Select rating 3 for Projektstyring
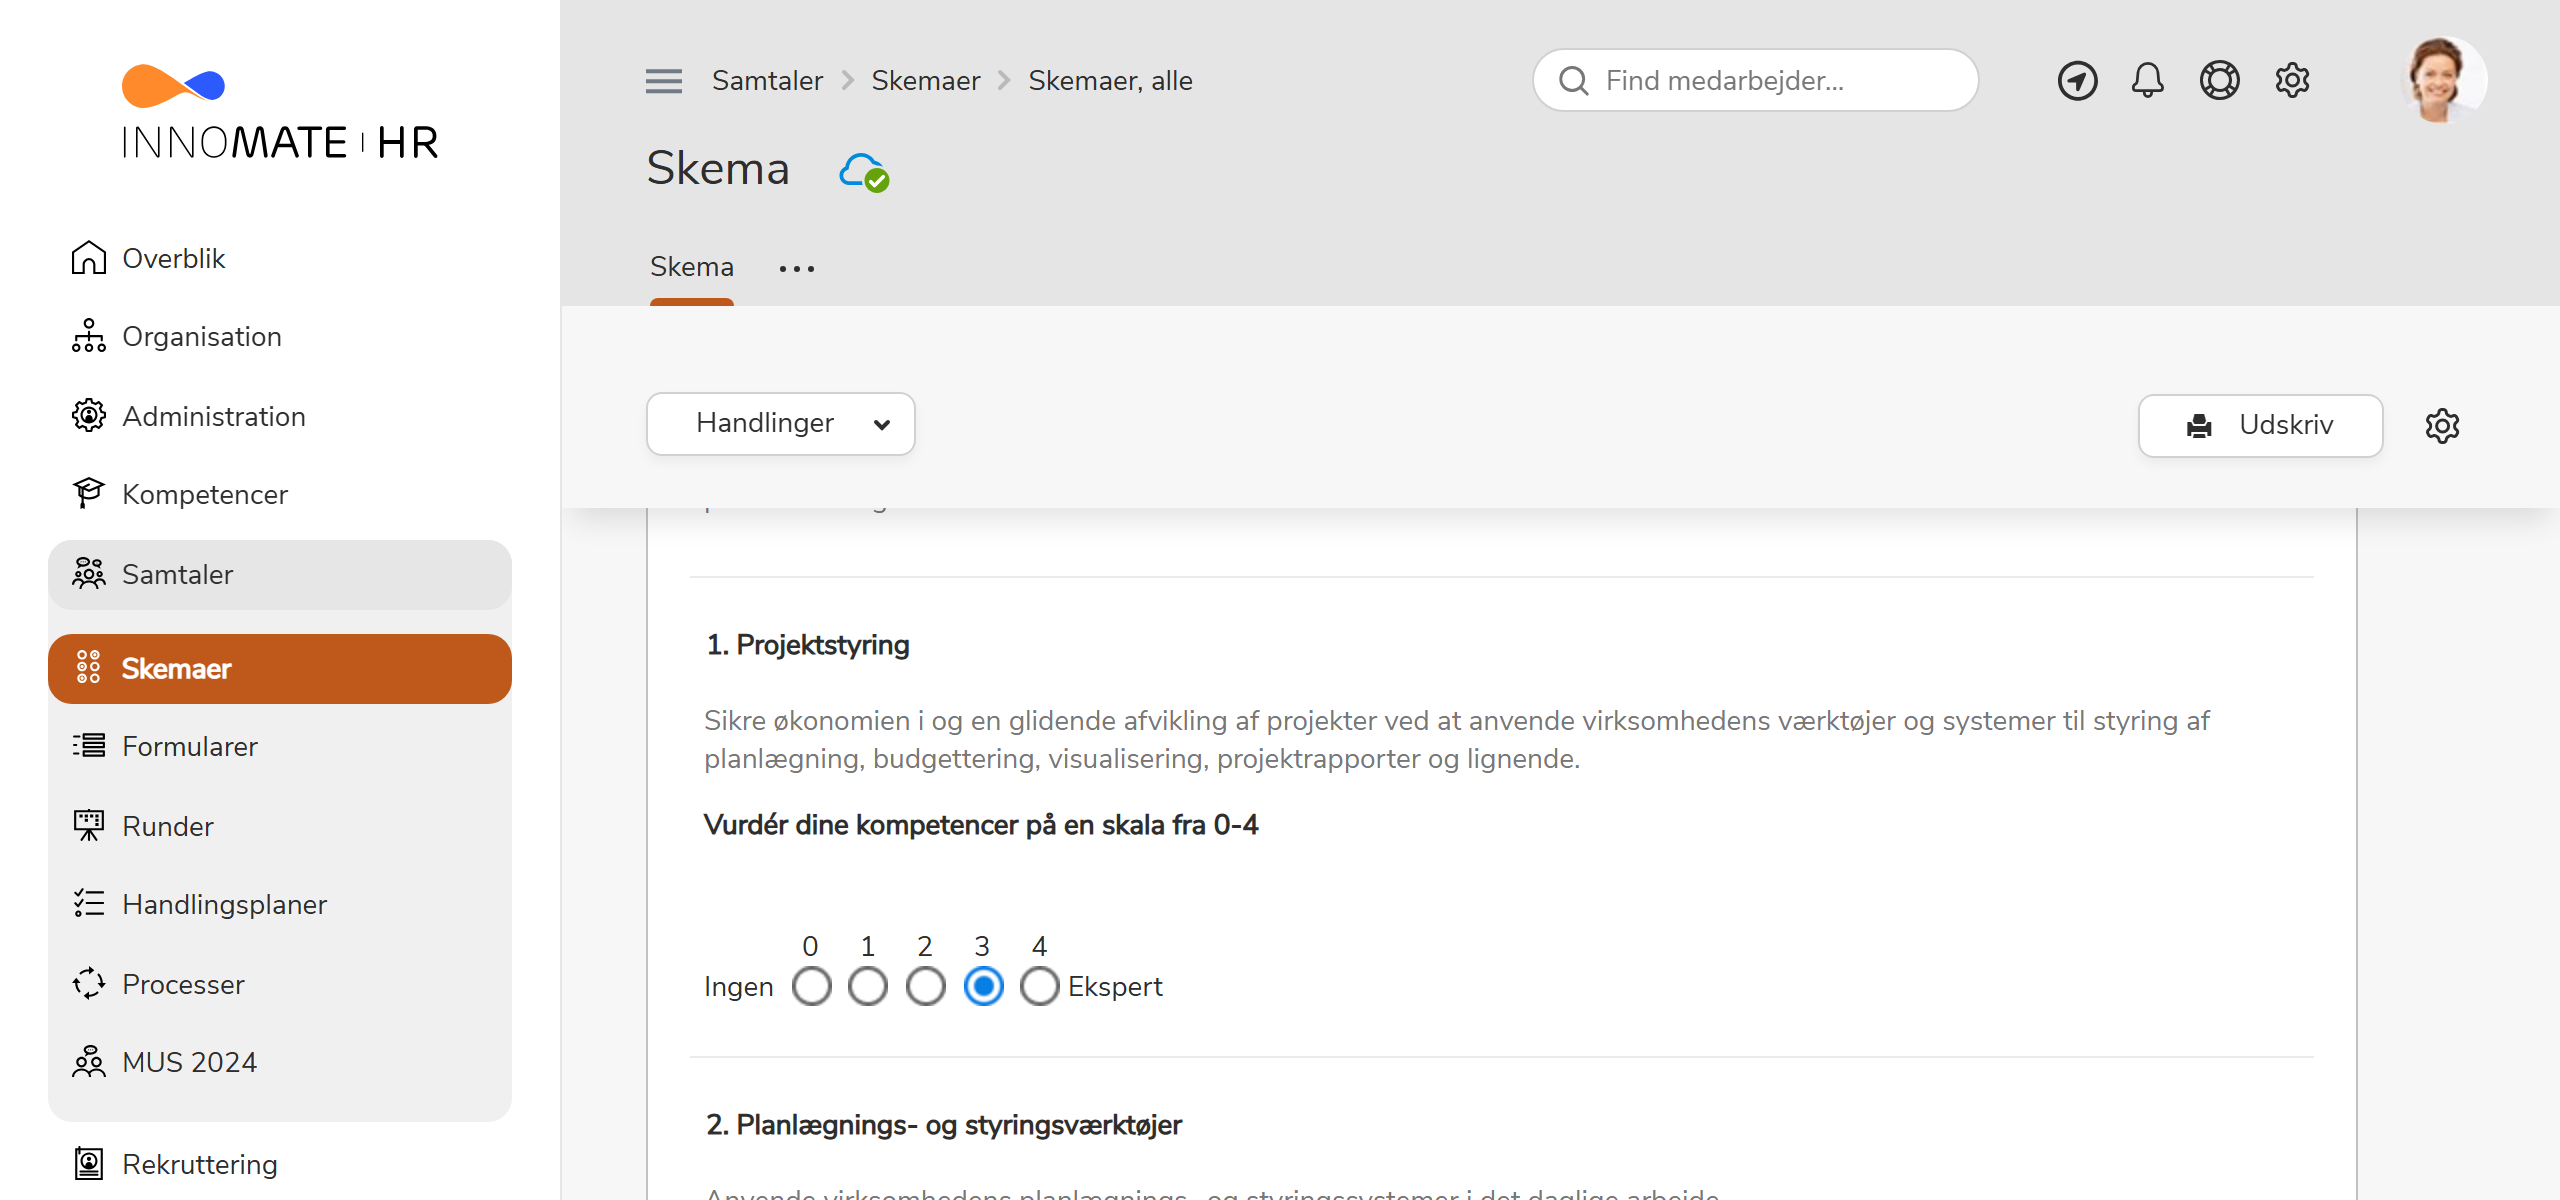 tap(984, 987)
